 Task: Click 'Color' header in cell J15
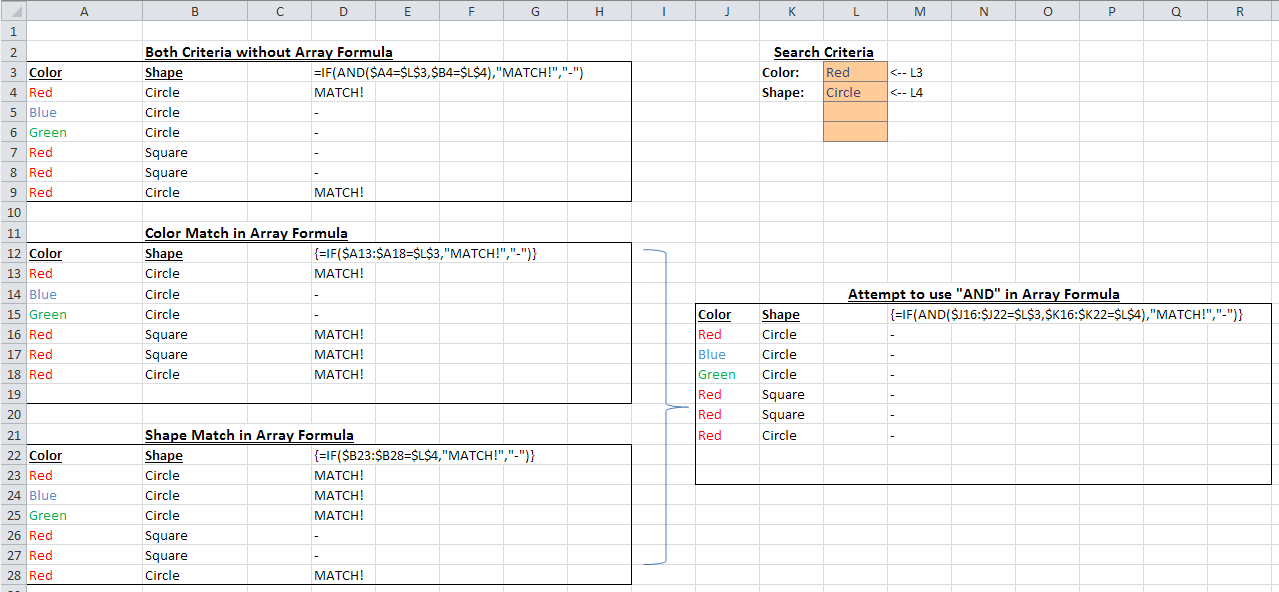(714, 314)
